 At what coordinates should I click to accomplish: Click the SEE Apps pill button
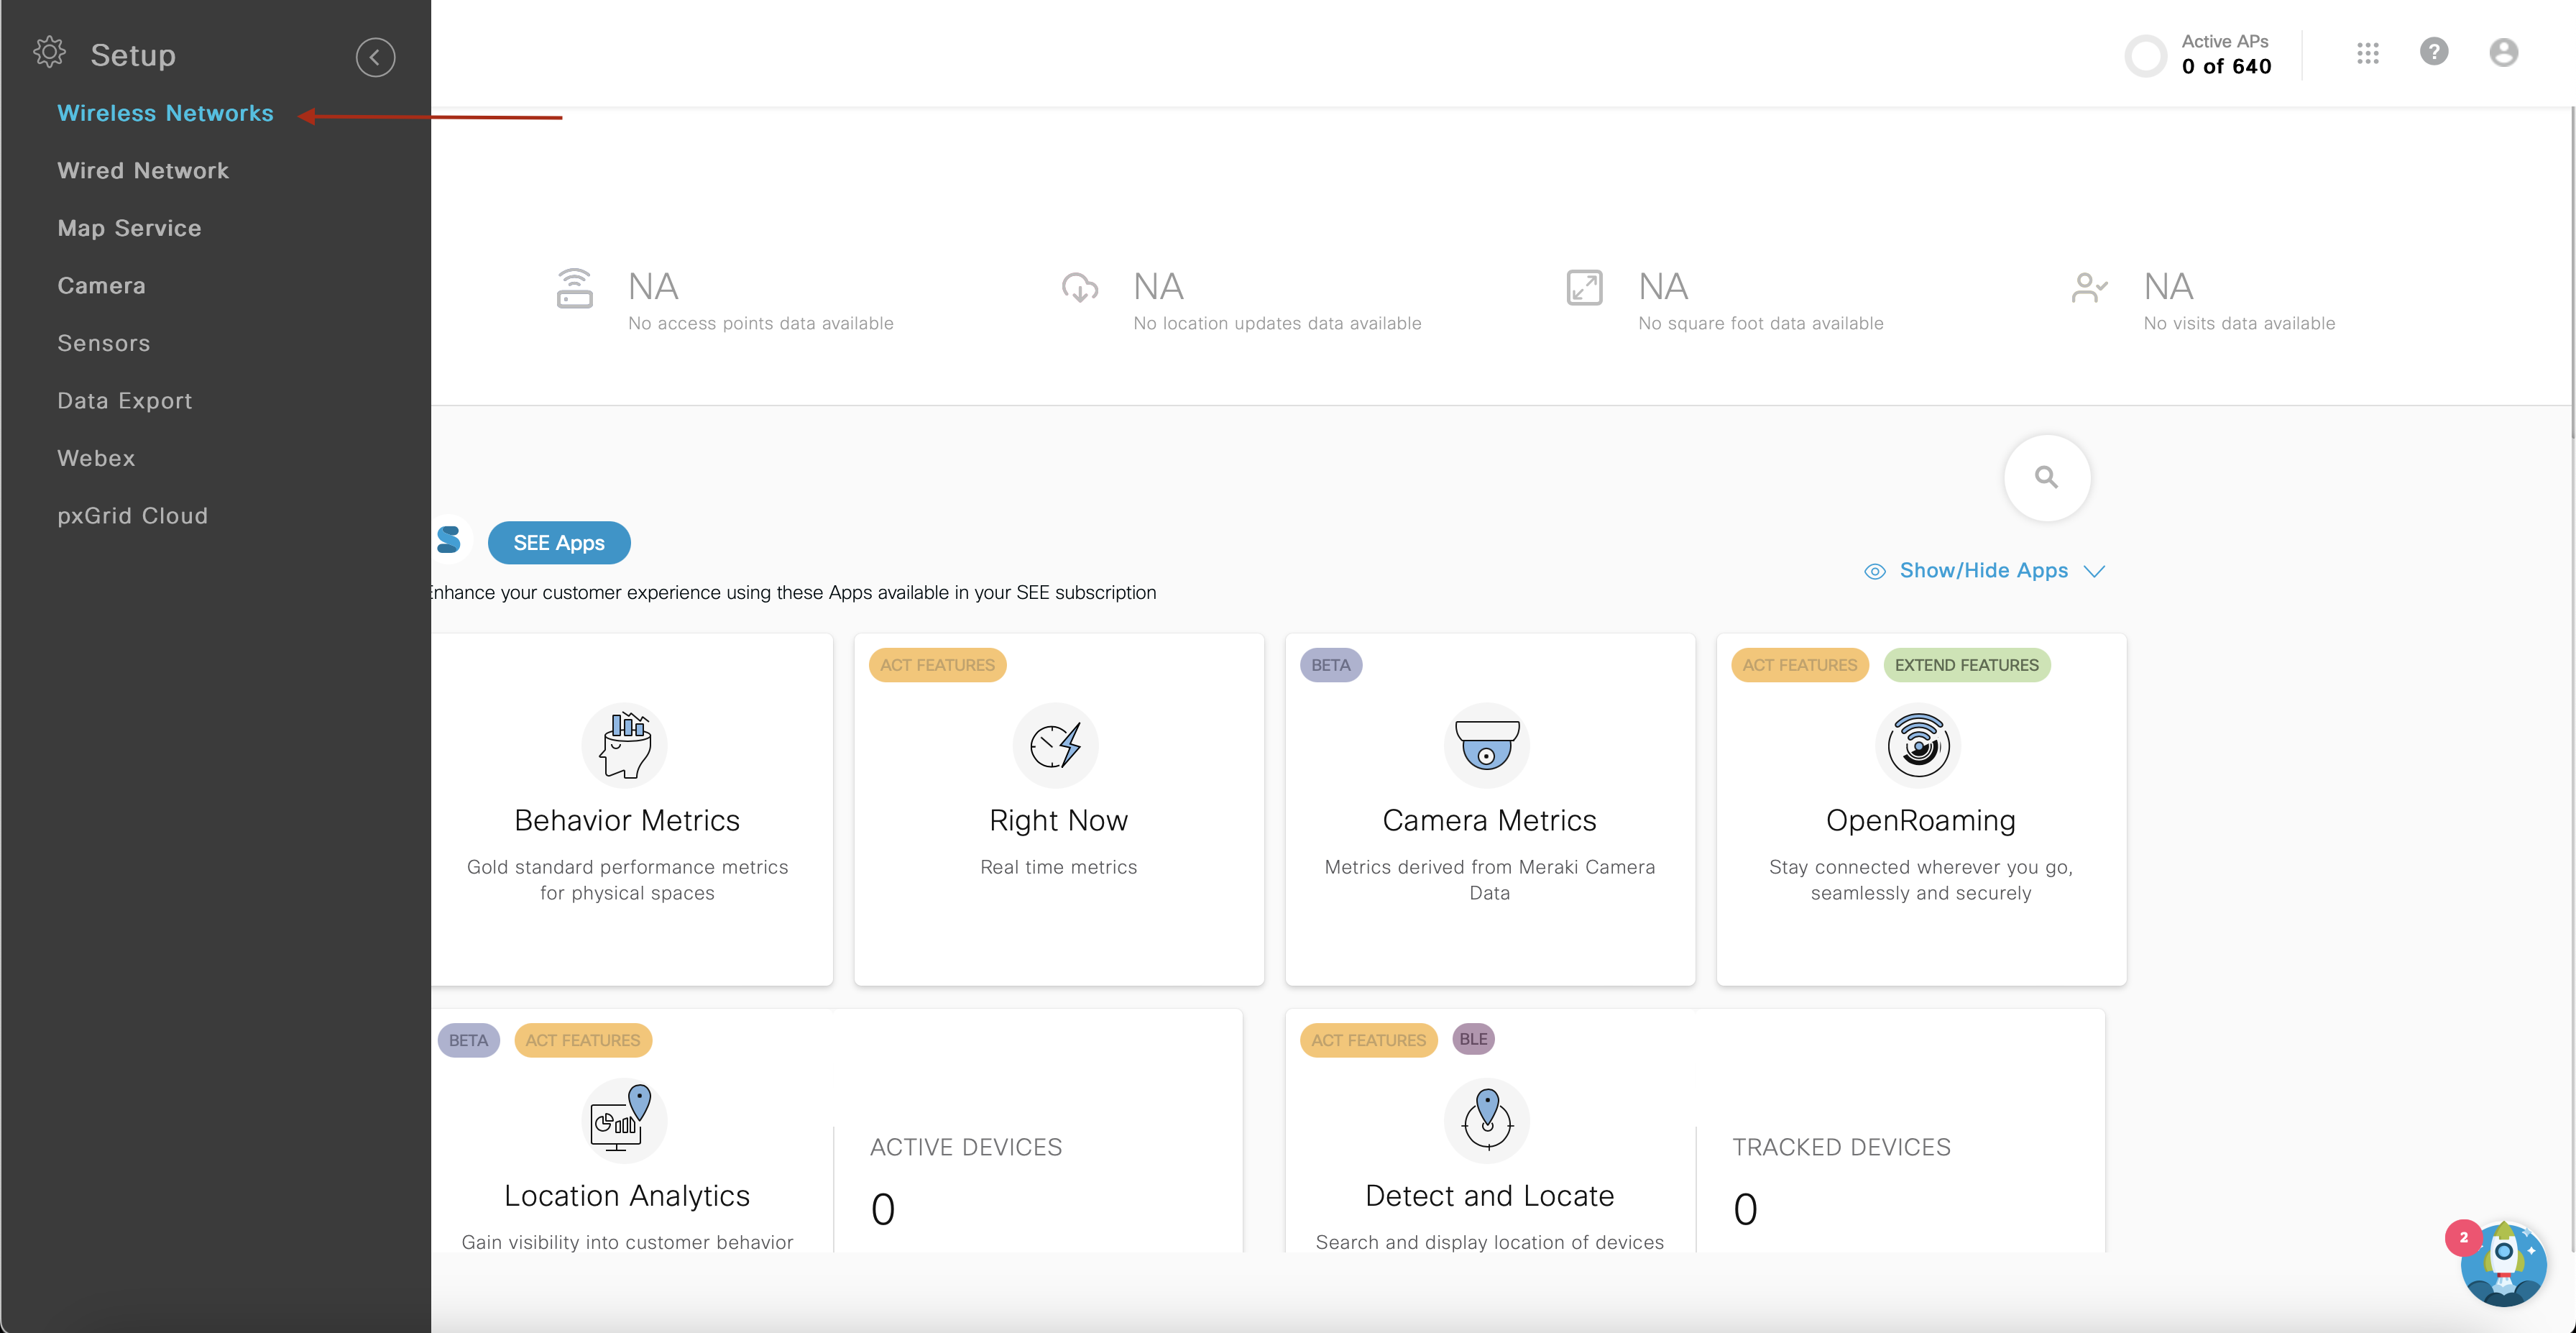click(x=559, y=543)
